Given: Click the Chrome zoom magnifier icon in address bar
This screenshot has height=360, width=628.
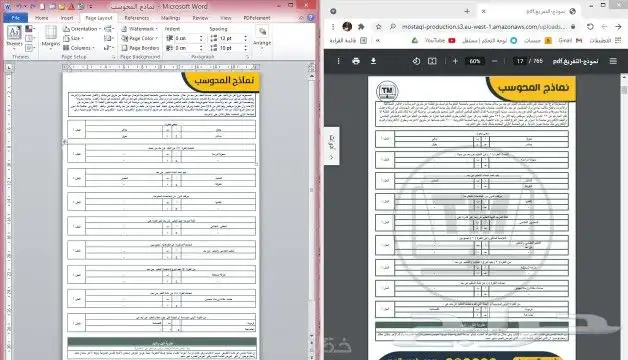Looking at the screenshot, I should click(392, 26).
